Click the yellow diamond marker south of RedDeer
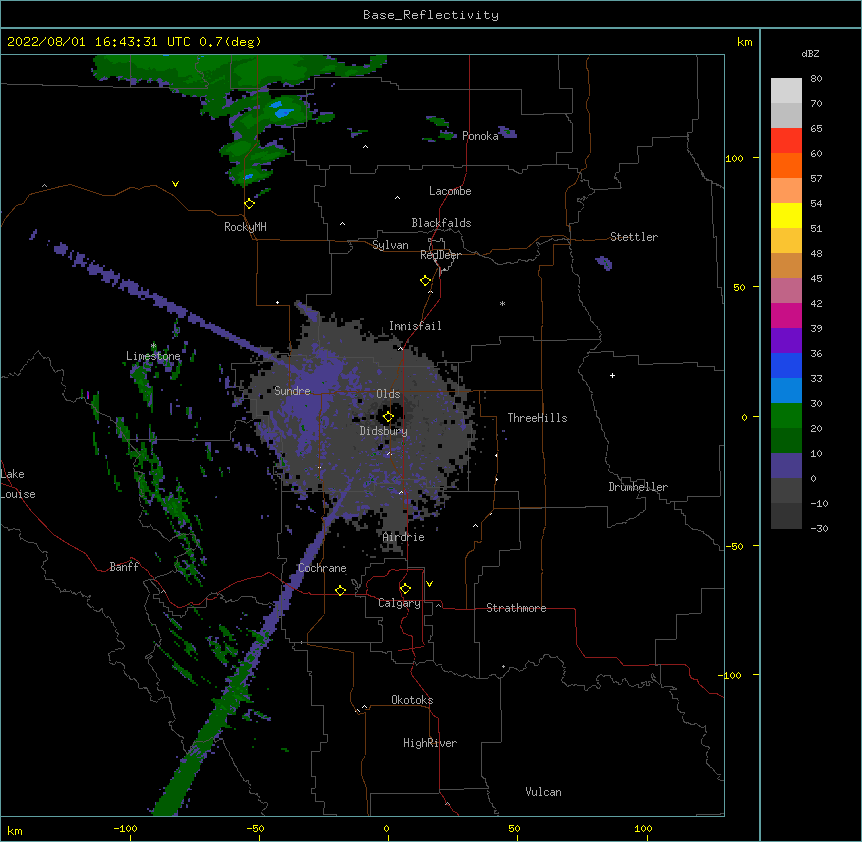 [426, 281]
